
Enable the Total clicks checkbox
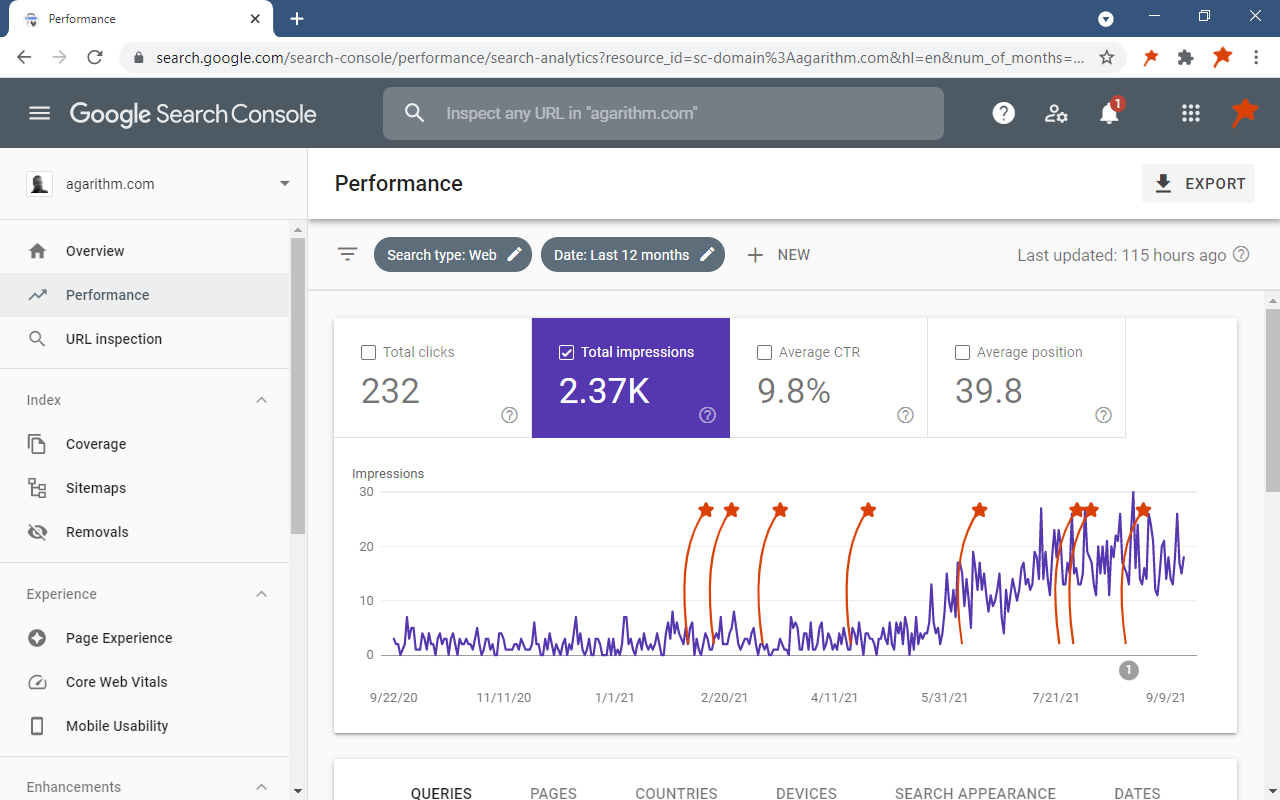point(369,352)
